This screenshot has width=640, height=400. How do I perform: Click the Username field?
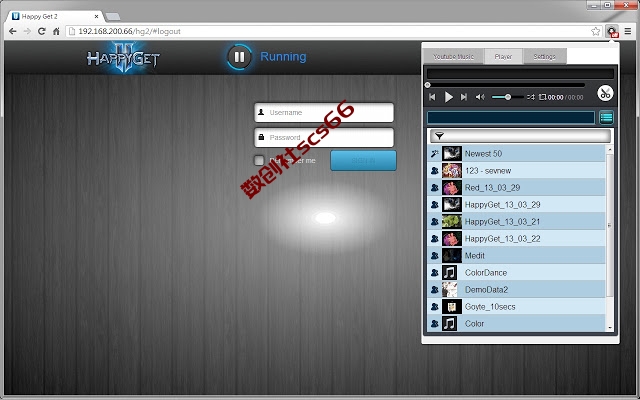[x=324, y=113]
